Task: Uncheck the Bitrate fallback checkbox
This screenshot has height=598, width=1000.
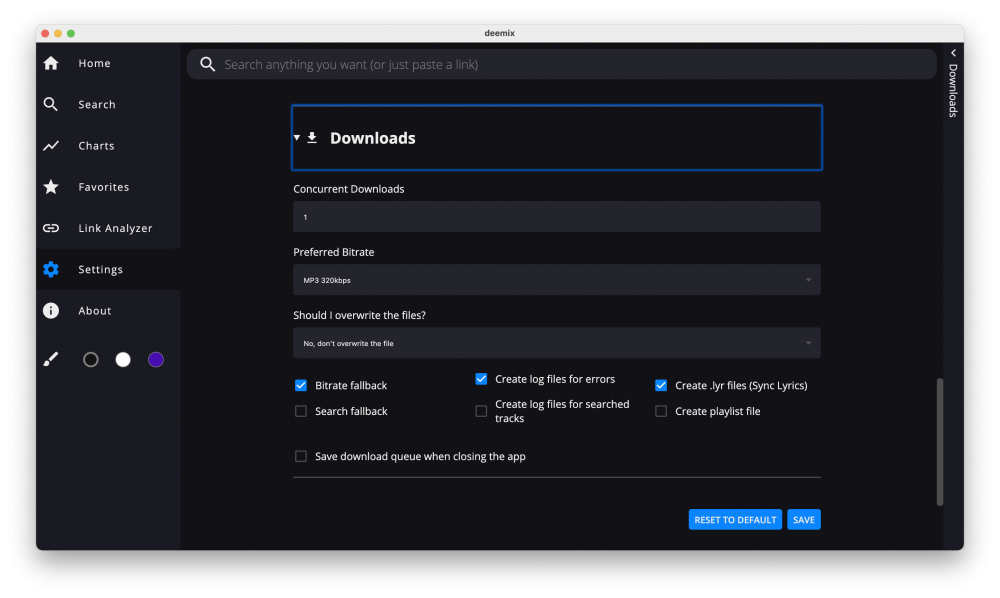Action: 301,385
